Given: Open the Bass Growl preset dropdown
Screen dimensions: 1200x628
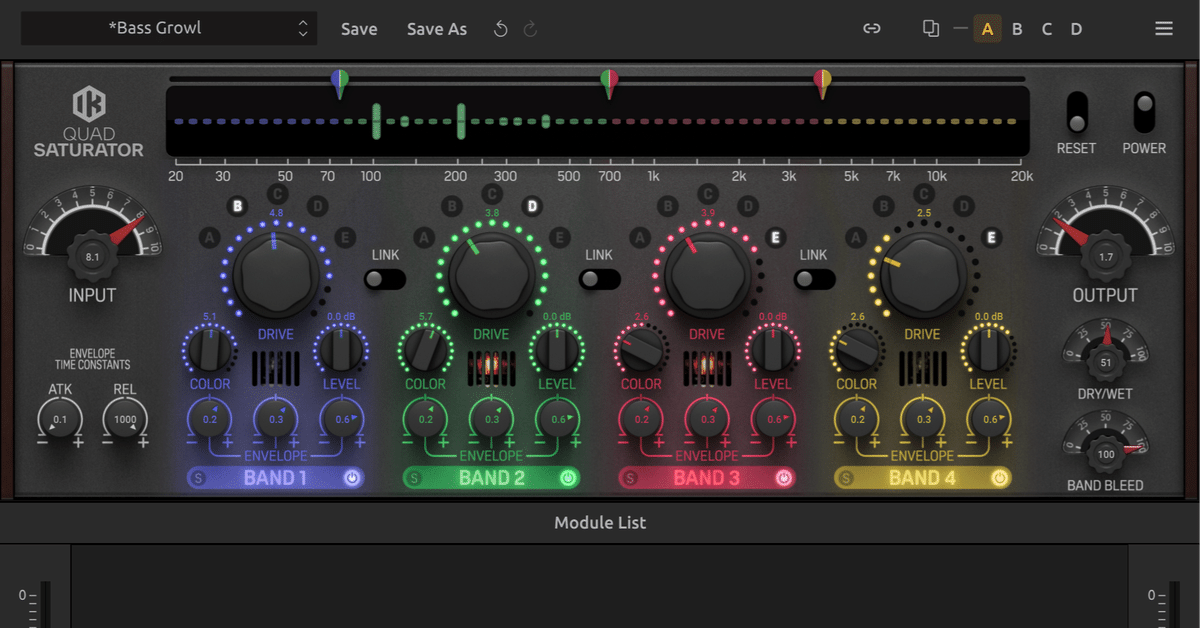Looking at the screenshot, I should click(x=168, y=28).
